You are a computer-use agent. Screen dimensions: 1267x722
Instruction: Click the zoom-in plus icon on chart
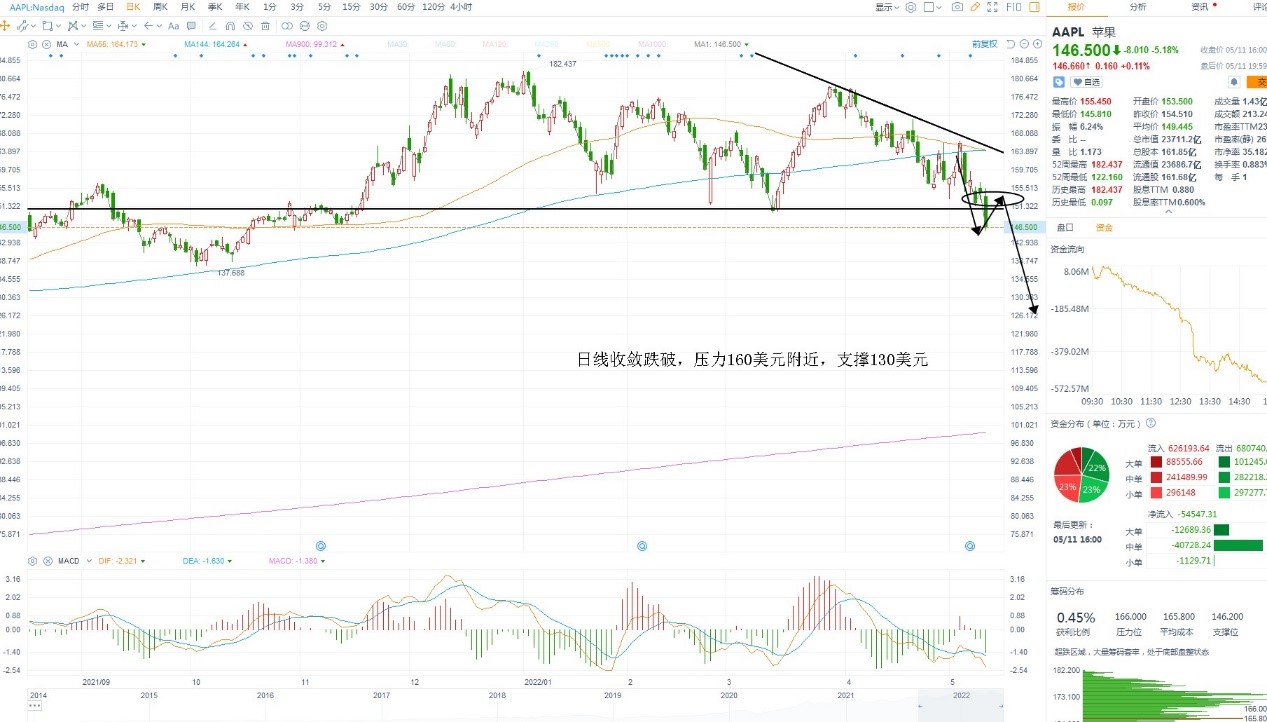1037,44
